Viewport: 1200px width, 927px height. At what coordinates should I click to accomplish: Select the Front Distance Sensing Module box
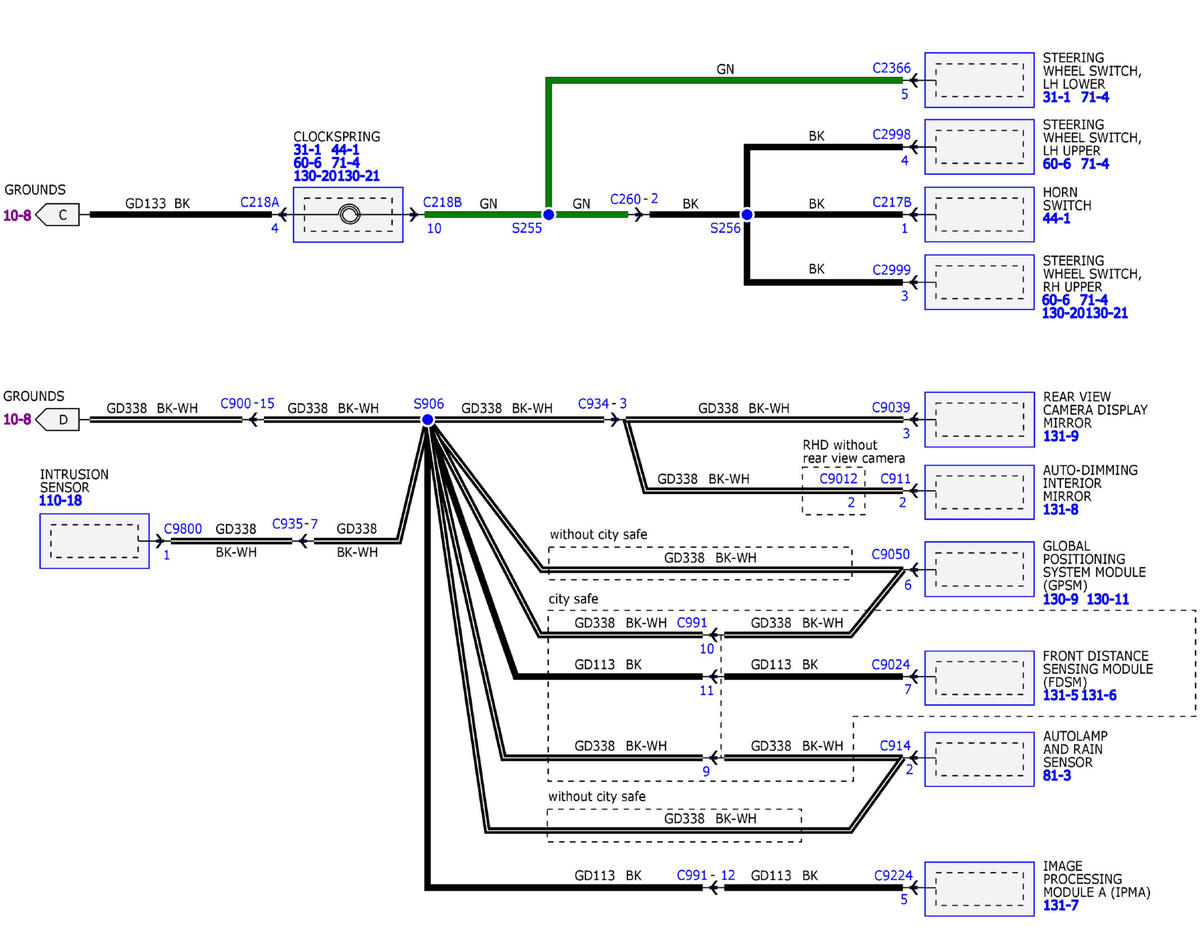click(x=979, y=677)
